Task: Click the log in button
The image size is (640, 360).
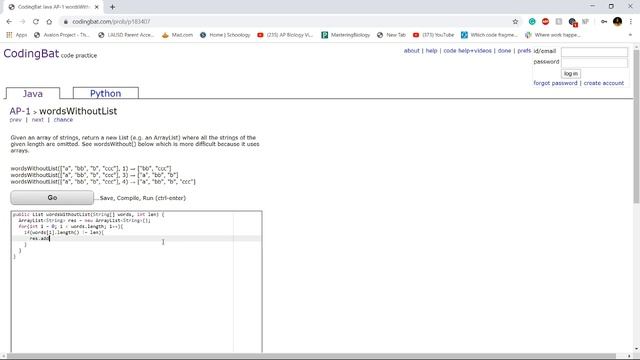Action: (x=571, y=74)
